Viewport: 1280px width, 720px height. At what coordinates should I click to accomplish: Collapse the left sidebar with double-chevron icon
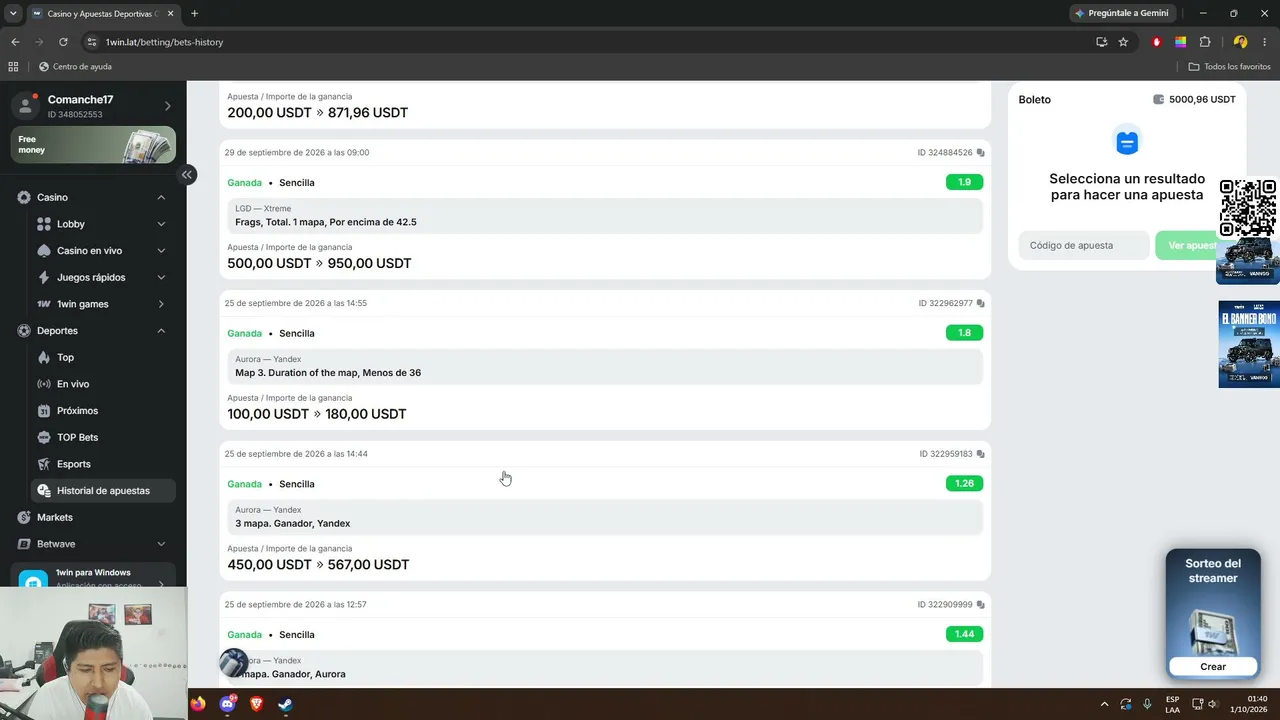186,174
